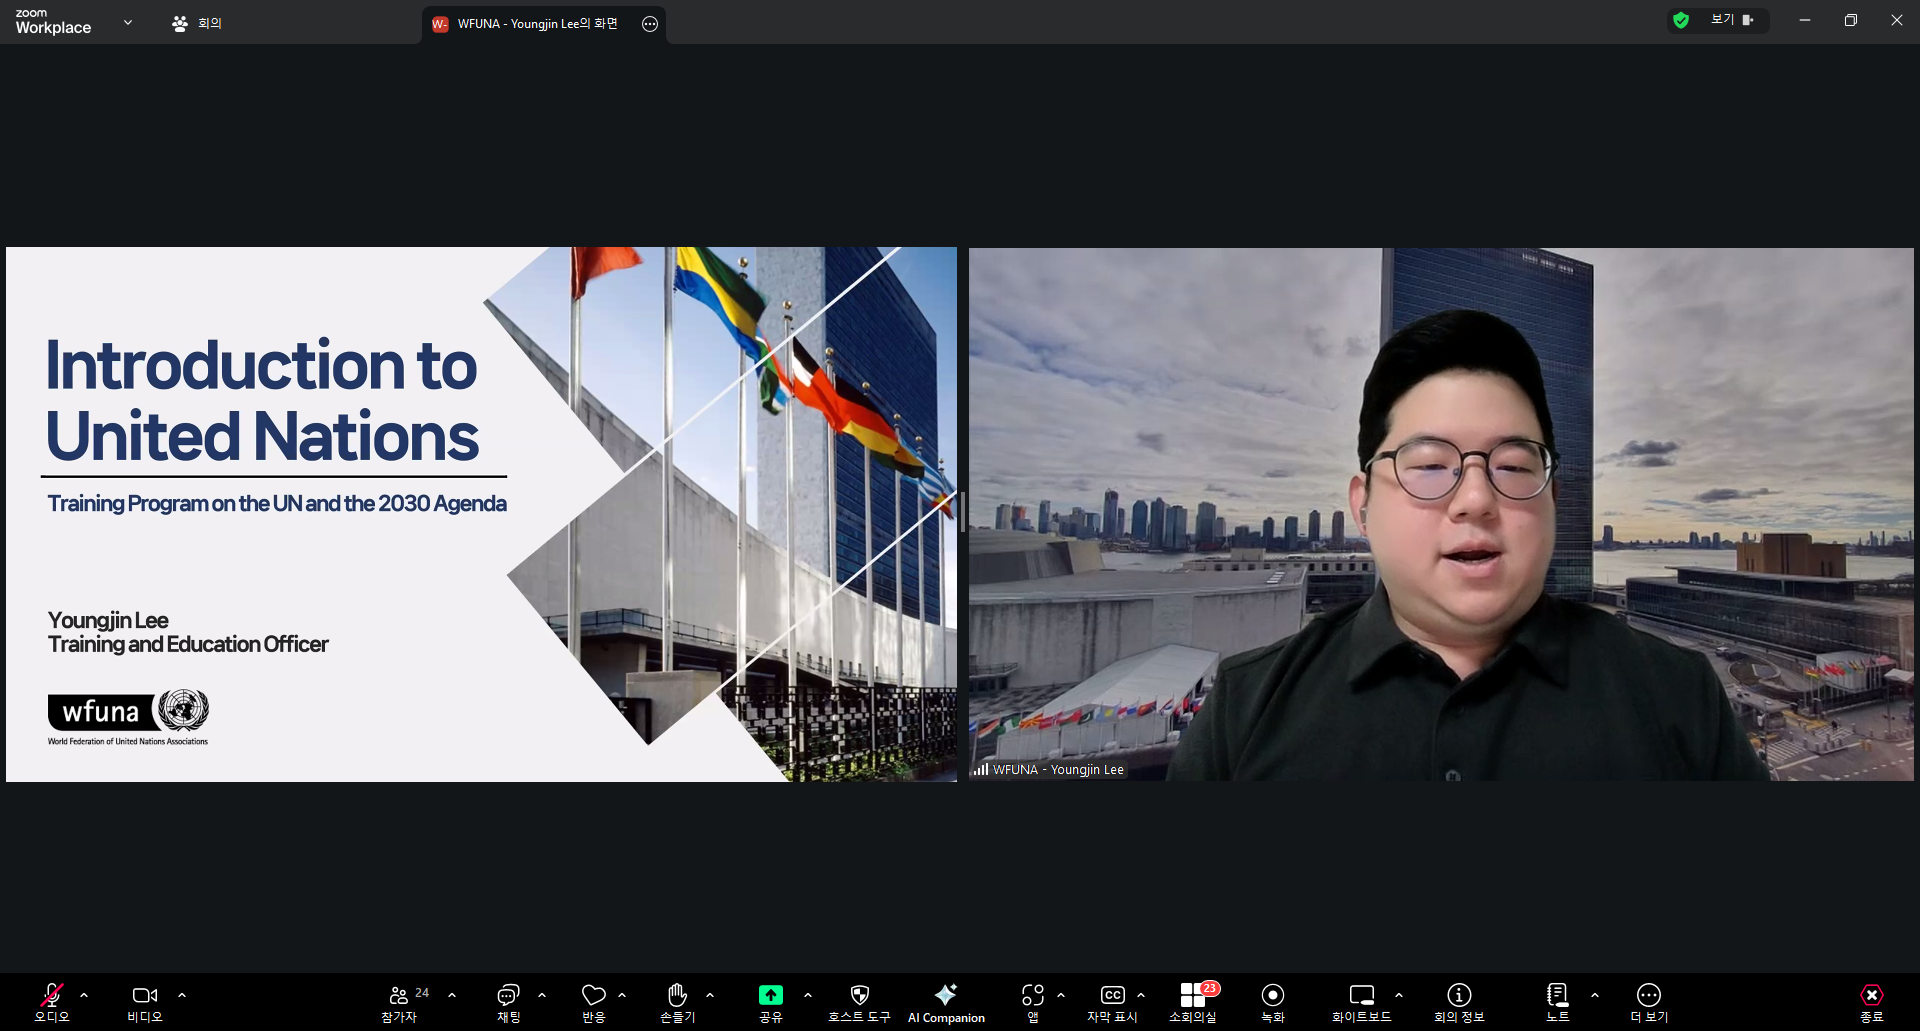The height and width of the screenshot is (1032, 1920).
Task: Start recording with 녹화 button
Action: click(1273, 1002)
